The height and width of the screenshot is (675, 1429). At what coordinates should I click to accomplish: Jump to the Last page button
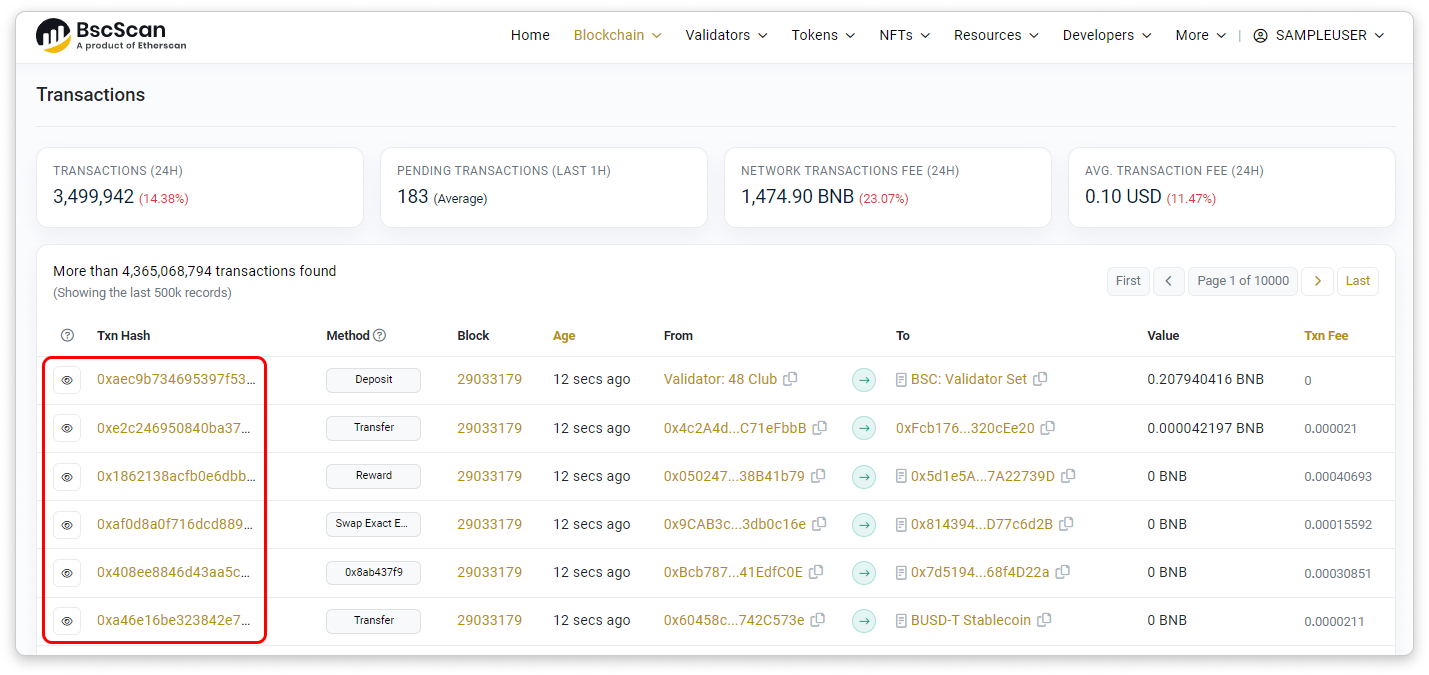coord(1357,281)
